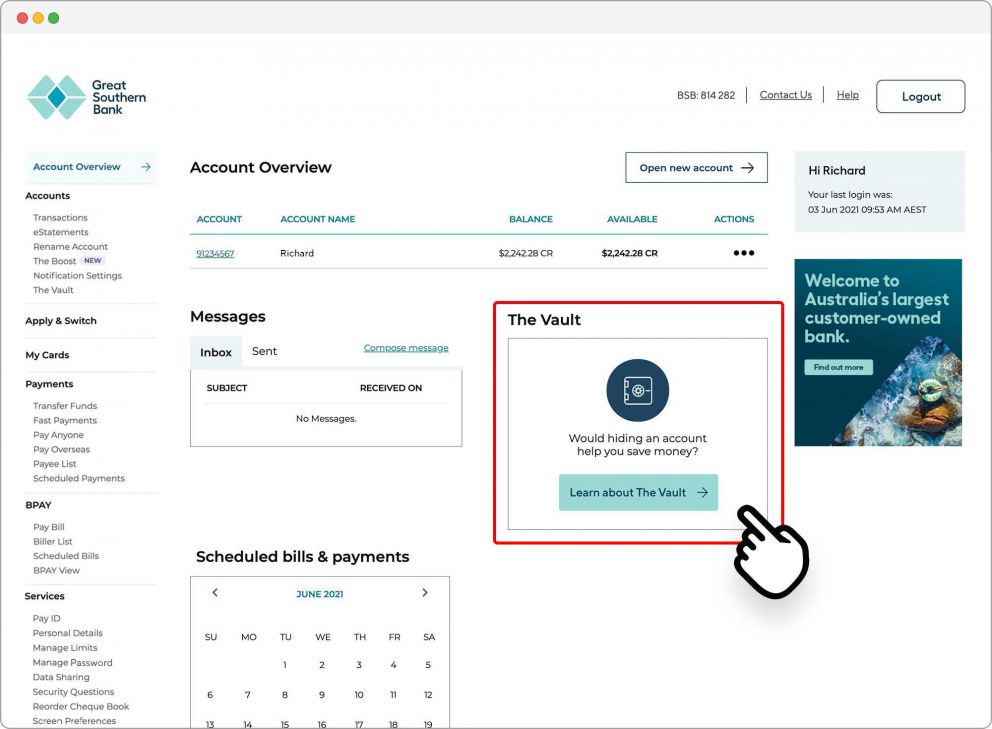Go to next month in calendar
The height and width of the screenshot is (729, 992).
[425, 593]
